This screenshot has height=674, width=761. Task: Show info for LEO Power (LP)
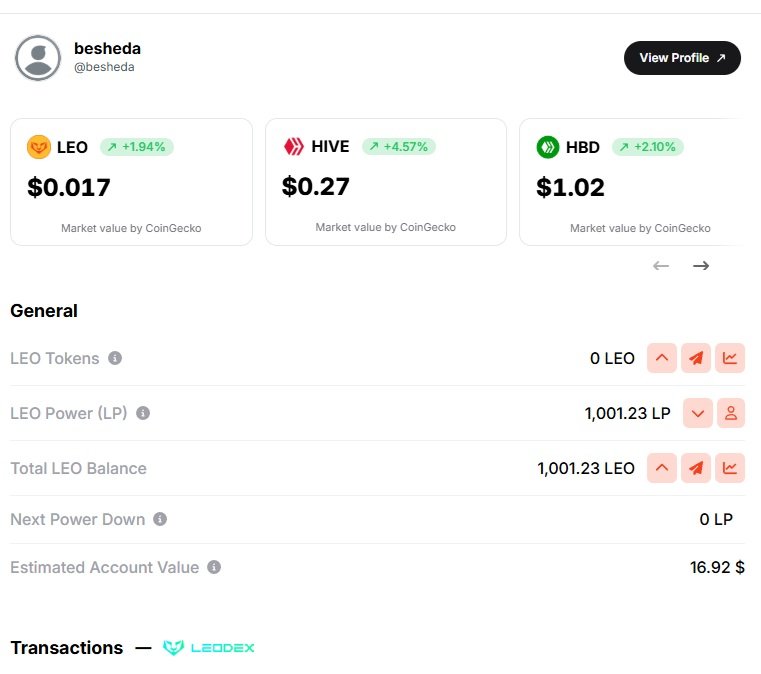point(143,413)
